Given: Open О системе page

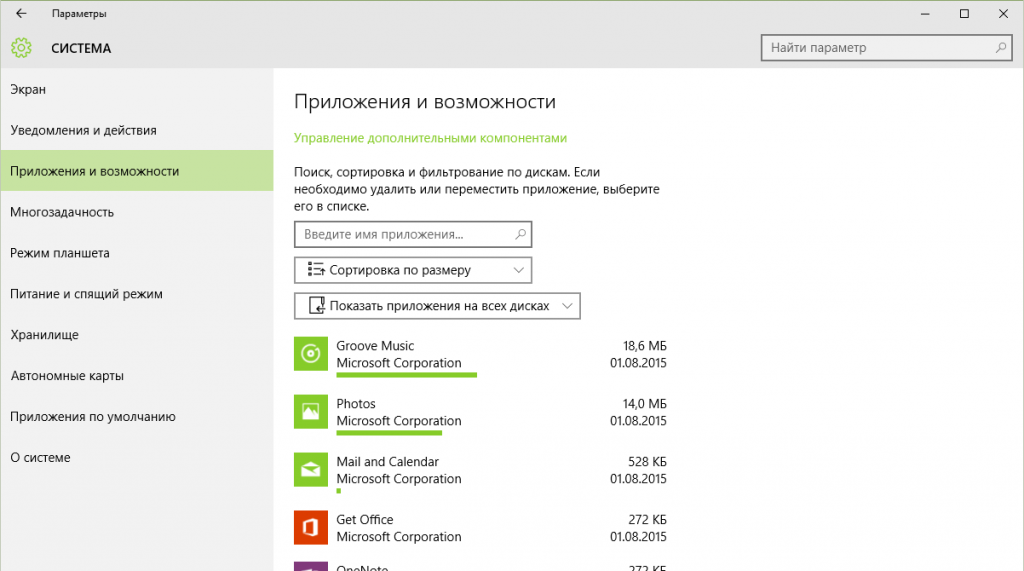Looking at the screenshot, I should pos(136,457).
